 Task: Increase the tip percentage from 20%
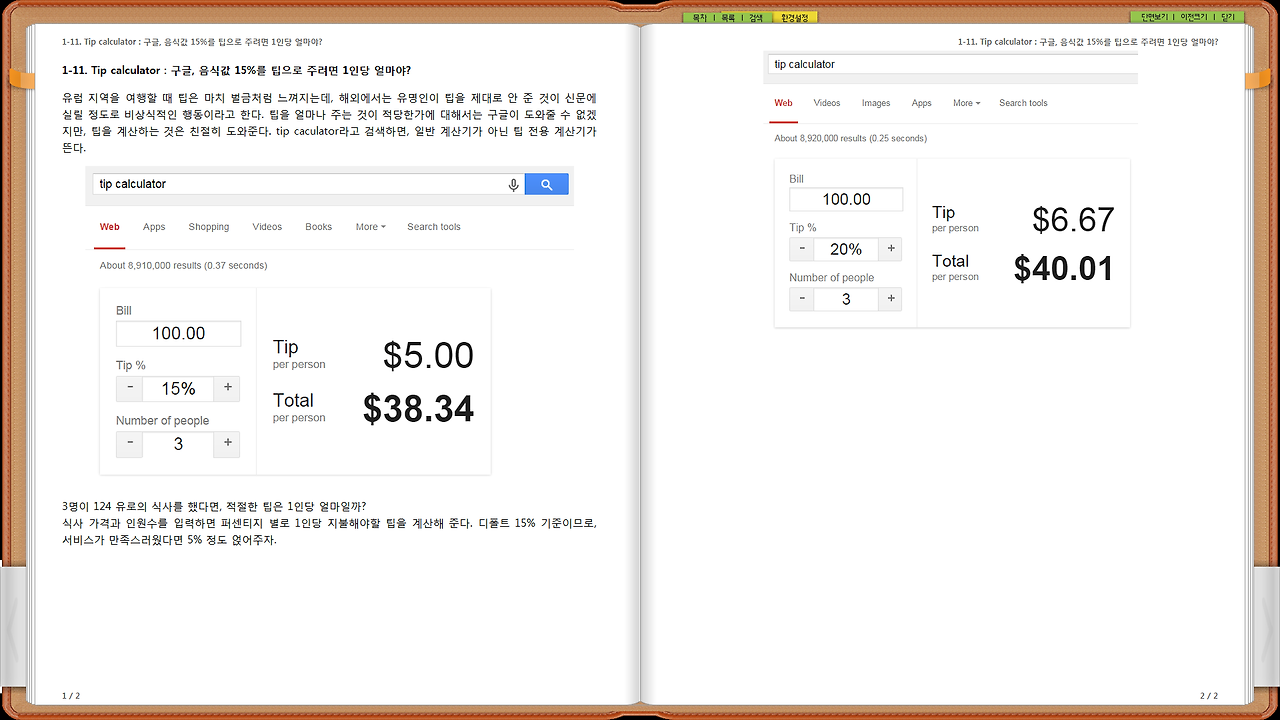coord(891,249)
